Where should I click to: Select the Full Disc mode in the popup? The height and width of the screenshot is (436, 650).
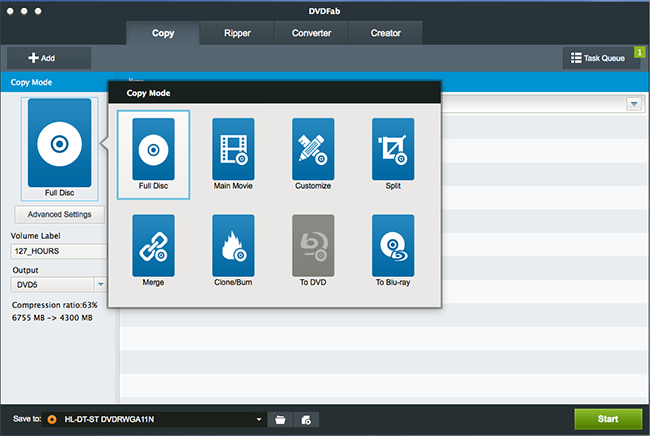pos(153,154)
